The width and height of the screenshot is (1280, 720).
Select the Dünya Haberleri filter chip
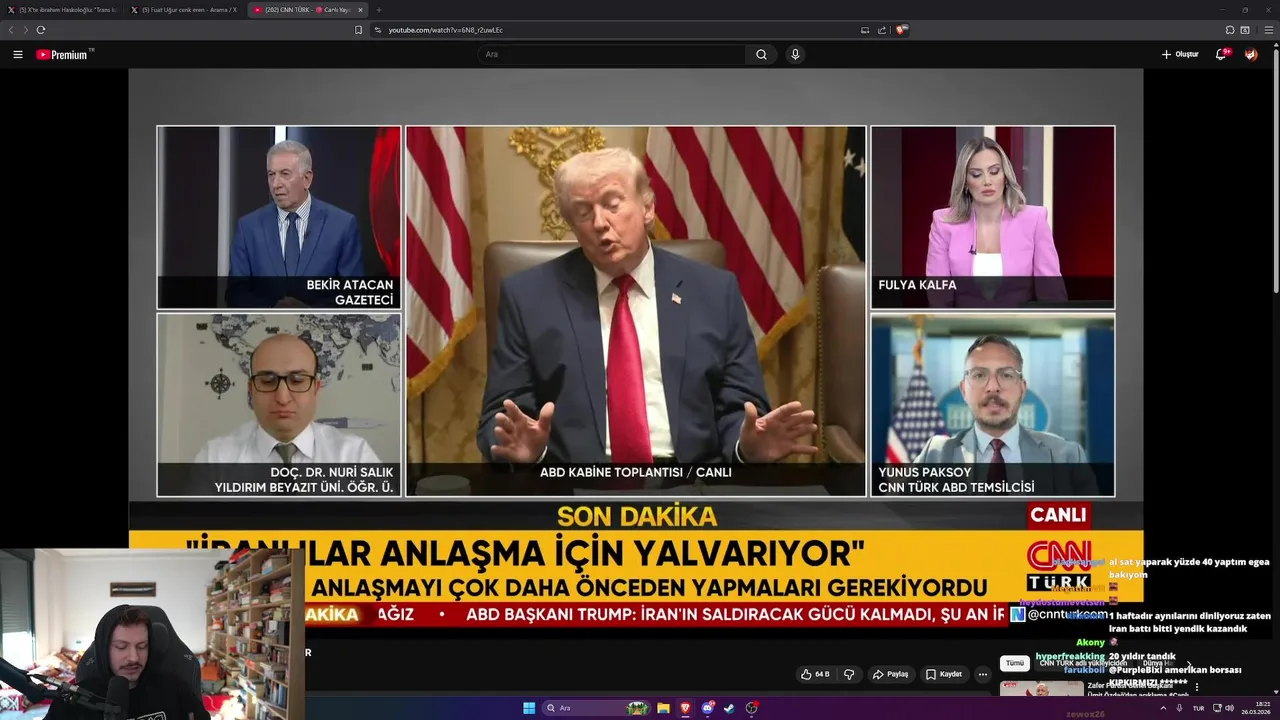1158,663
